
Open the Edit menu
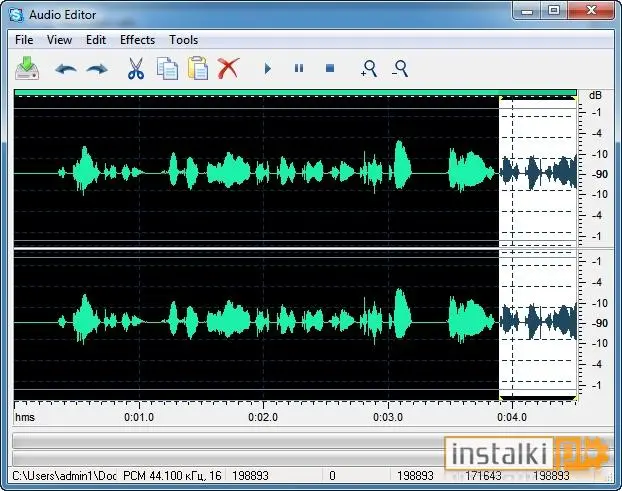(x=96, y=40)
